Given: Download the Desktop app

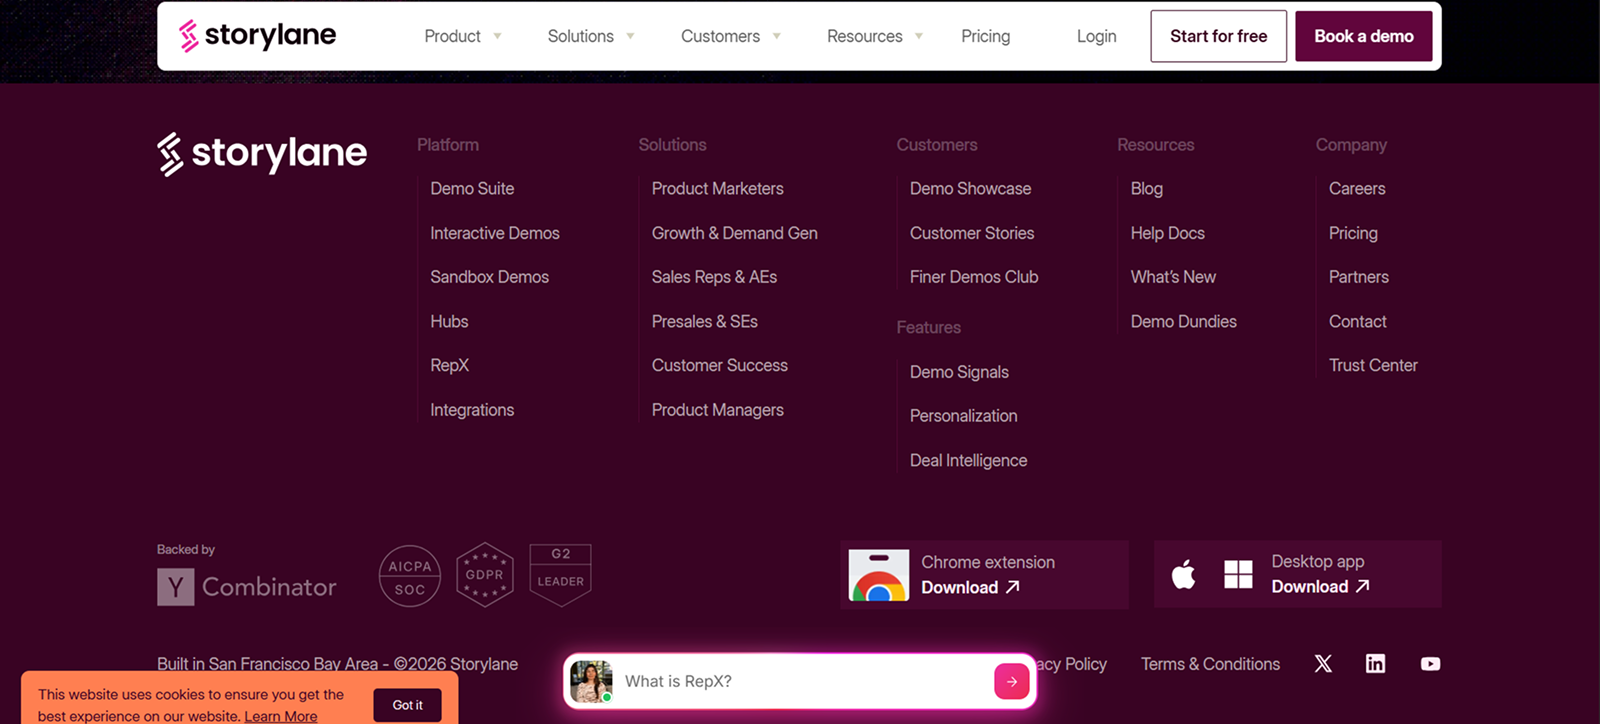Looking at the screenshot, I should pyautogui.click(x=1321, y=587).
